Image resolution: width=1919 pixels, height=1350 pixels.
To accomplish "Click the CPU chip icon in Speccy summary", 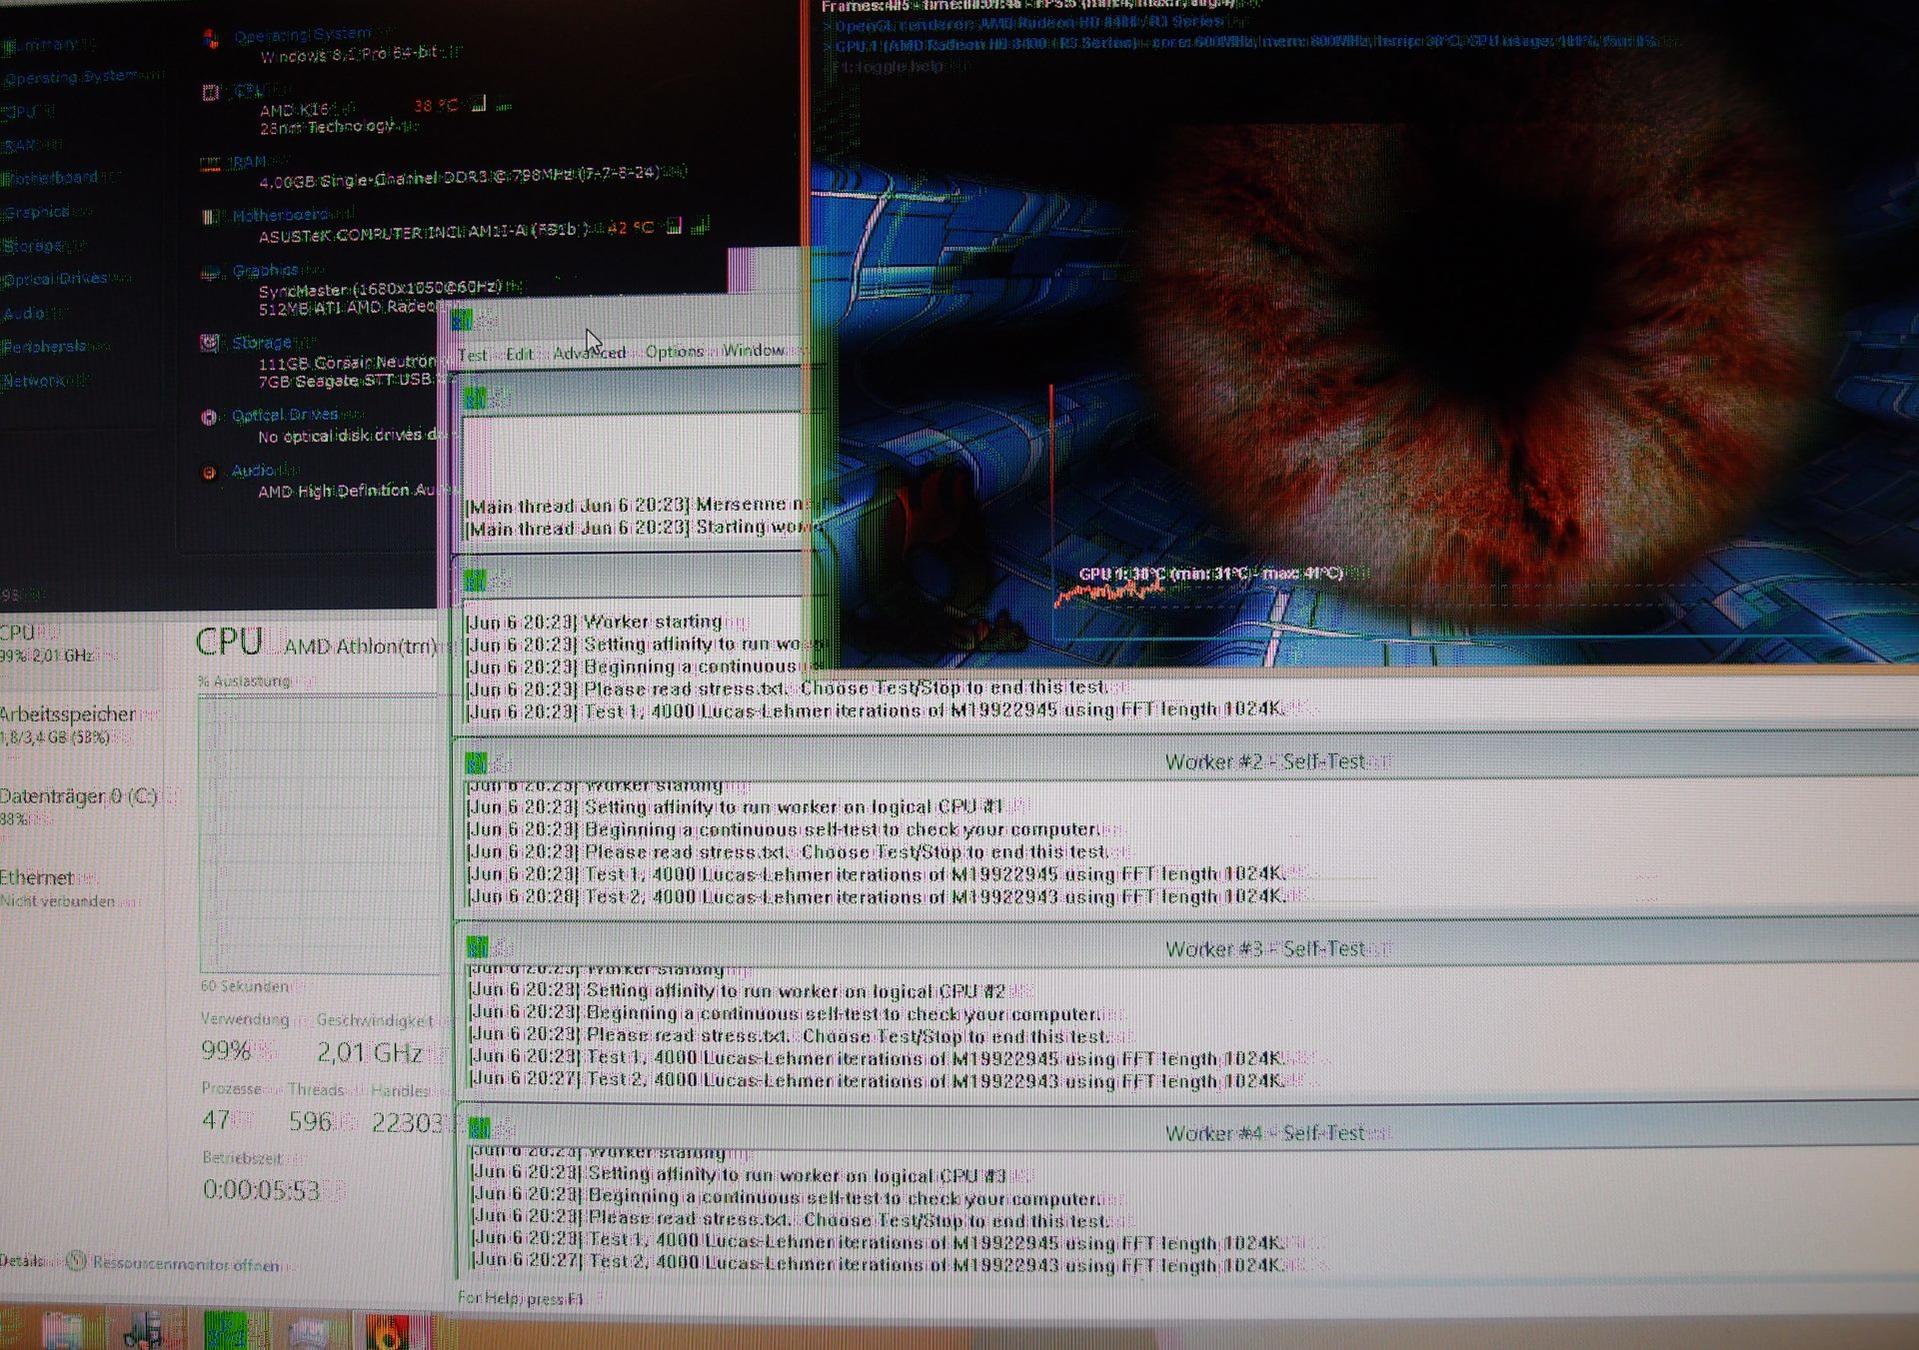I will 210,93.
